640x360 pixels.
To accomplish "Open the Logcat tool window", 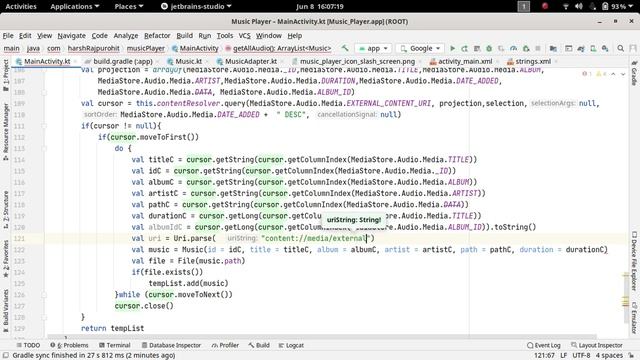I will click(x=291, y=345).
